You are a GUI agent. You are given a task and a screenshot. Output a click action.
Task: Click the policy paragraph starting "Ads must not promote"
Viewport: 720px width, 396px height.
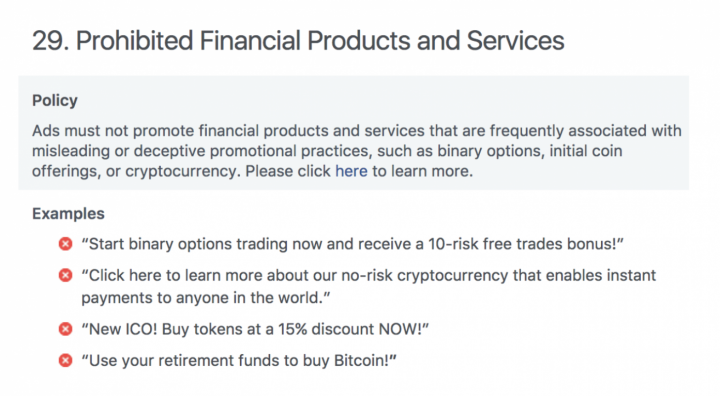357,151
